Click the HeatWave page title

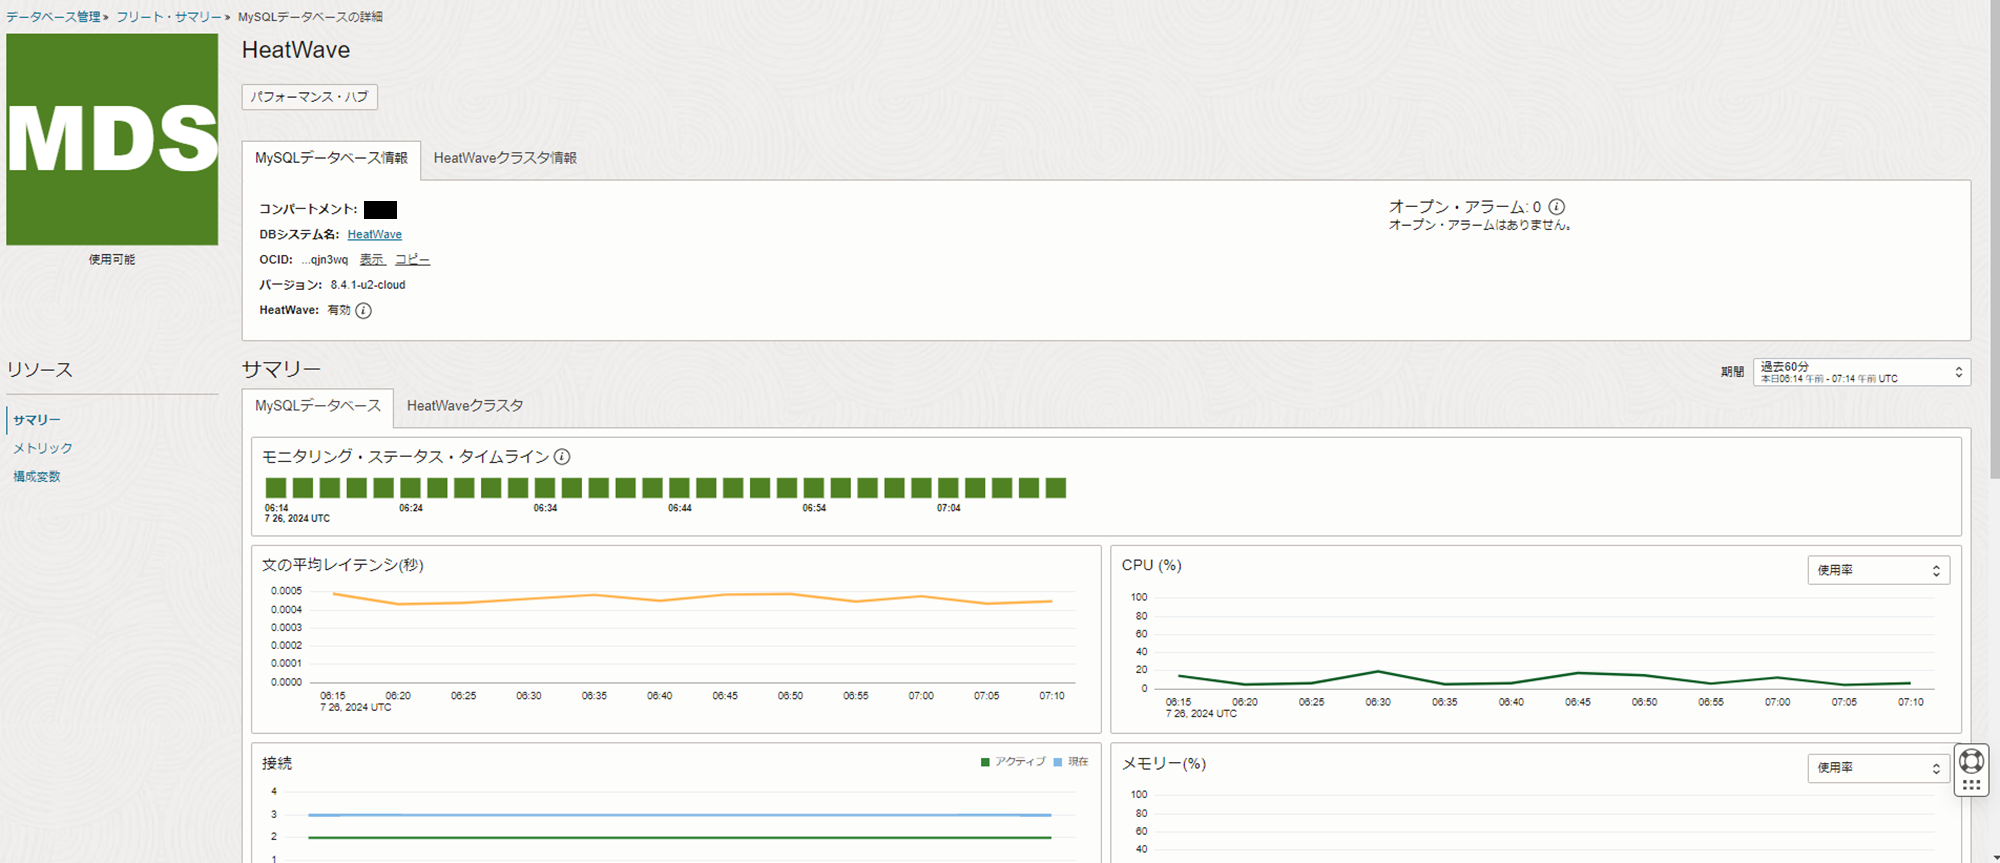tap(296, 50)
